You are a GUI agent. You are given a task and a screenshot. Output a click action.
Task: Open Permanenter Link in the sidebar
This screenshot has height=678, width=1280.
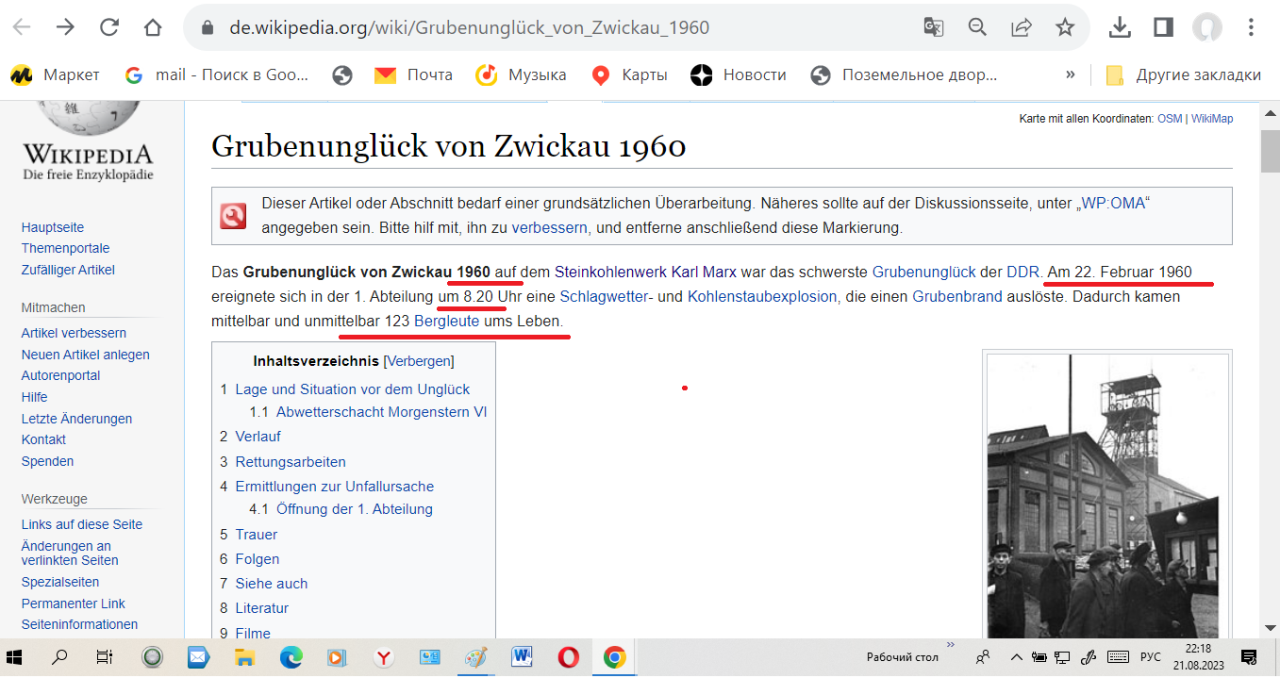[73, 603]
